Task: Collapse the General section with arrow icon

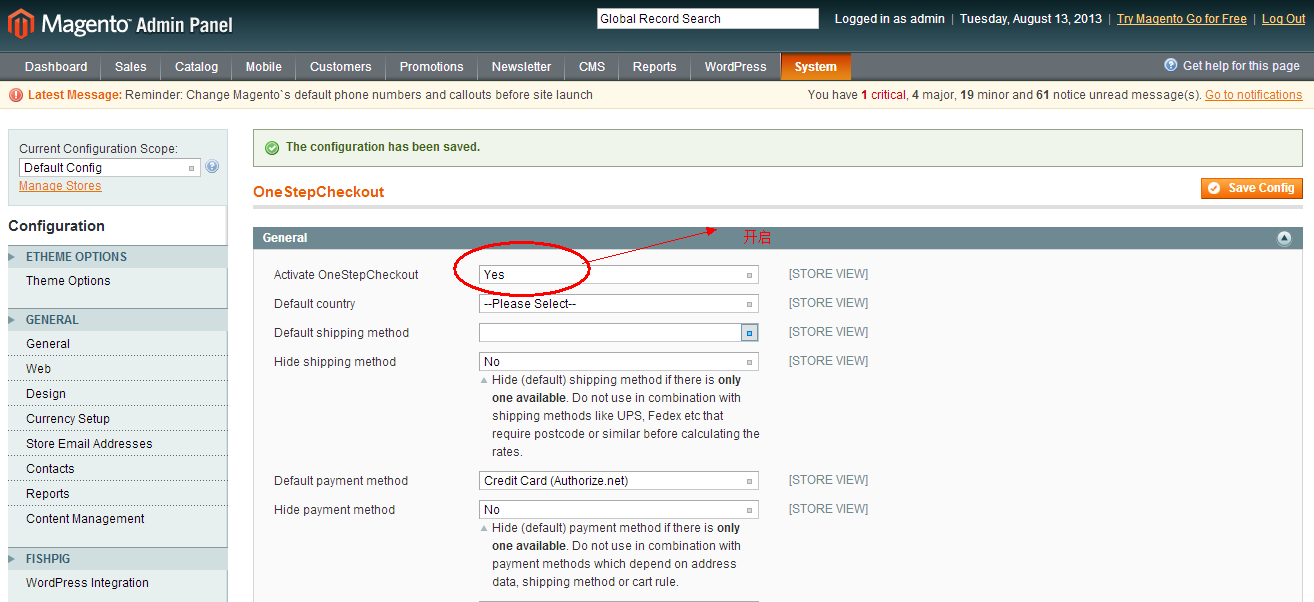Action: [1284, 238]
